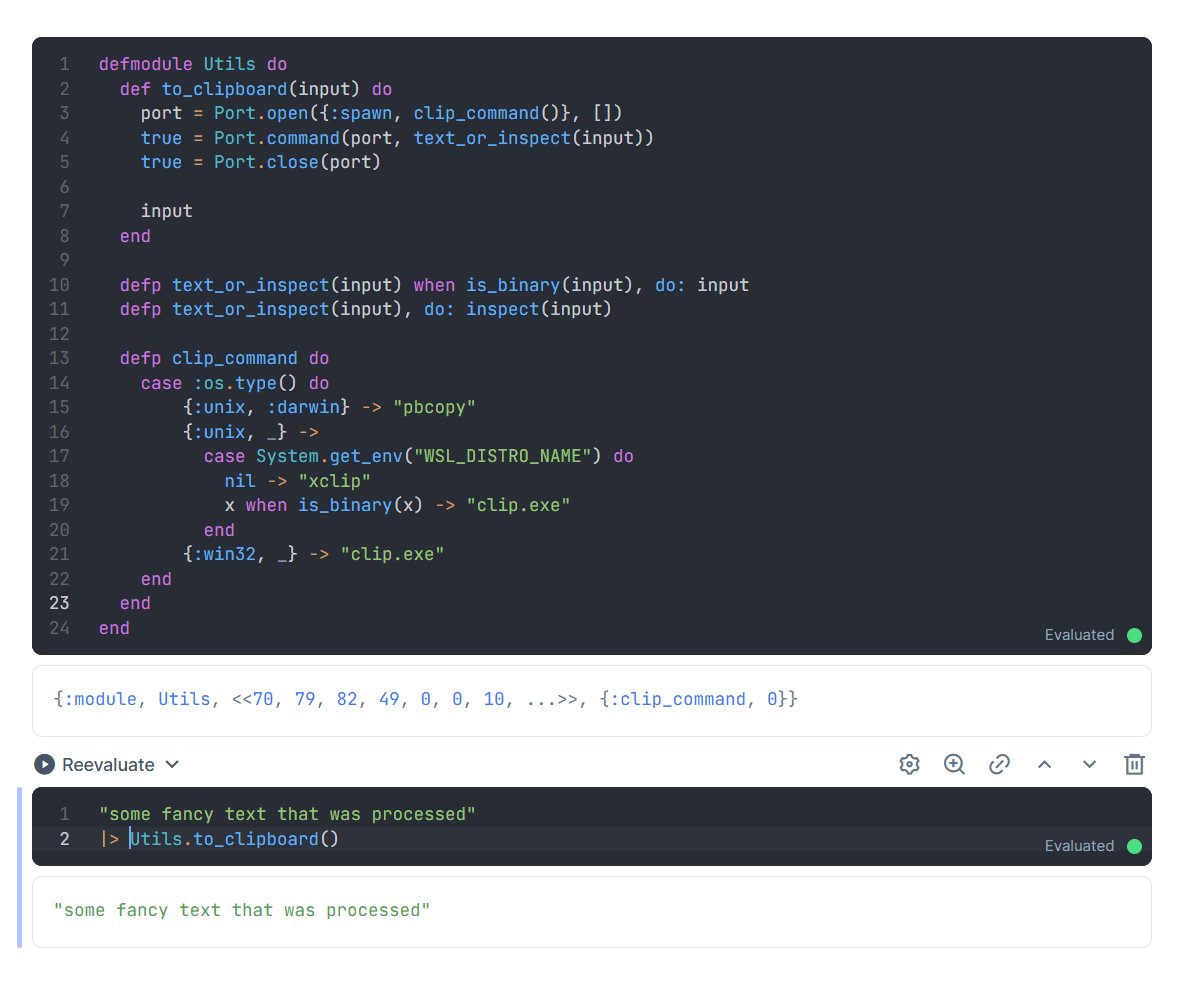This screenshot has height=986, width=1178.
Task: Click 'Utils.to_clipboard()' in second cell
Action: 234,839
